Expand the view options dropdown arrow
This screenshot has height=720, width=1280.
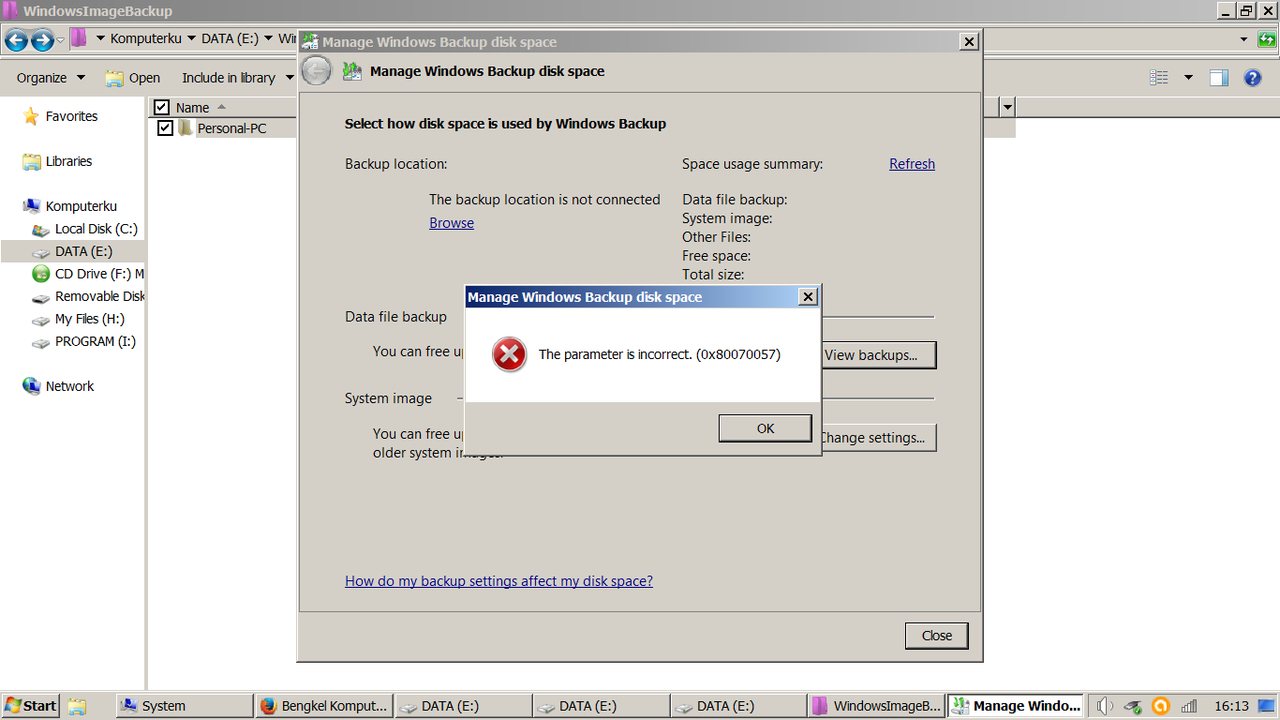(x=1188, y=78)
